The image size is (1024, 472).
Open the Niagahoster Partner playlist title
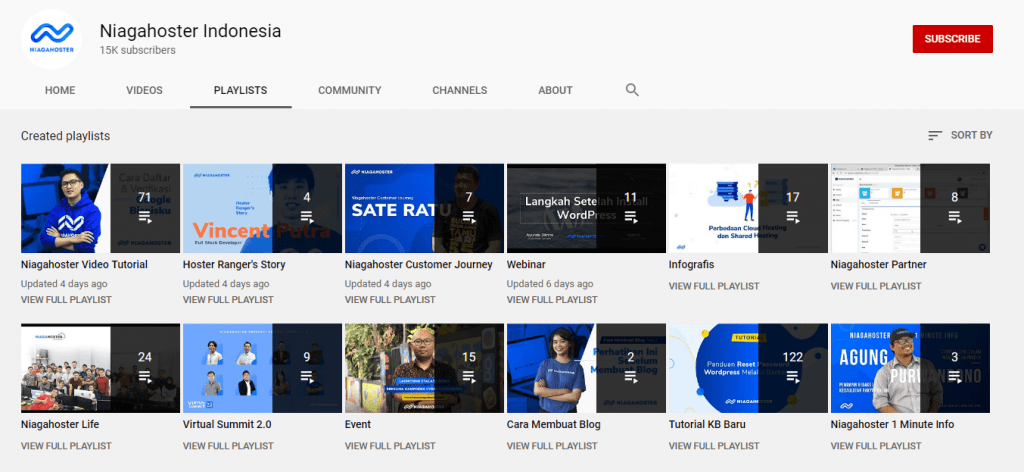(878, 265)
